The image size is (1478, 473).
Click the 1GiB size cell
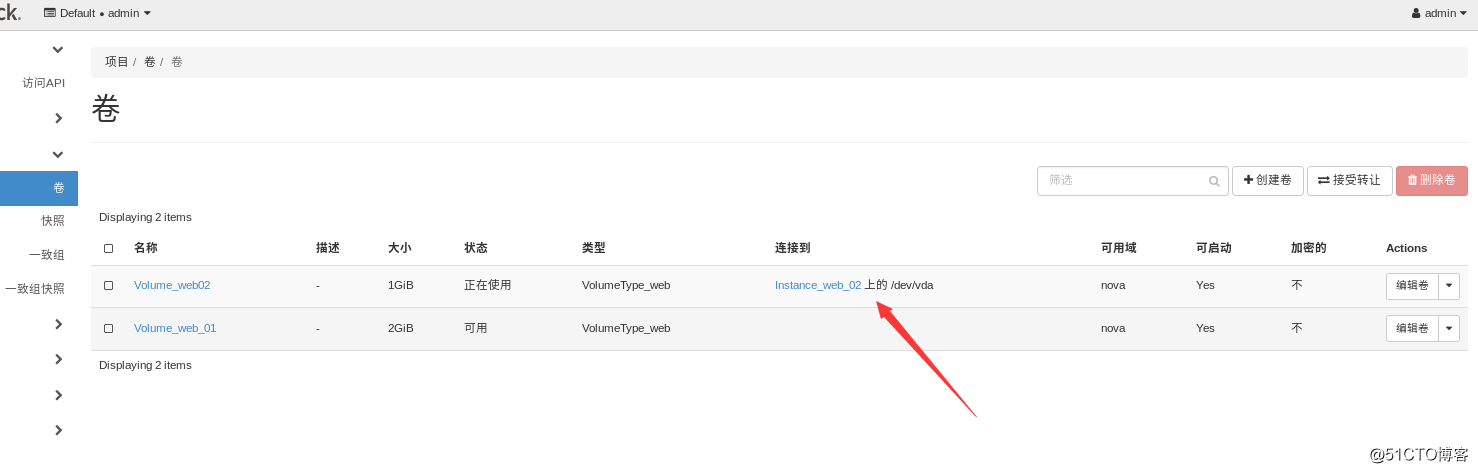click(401, 285)
